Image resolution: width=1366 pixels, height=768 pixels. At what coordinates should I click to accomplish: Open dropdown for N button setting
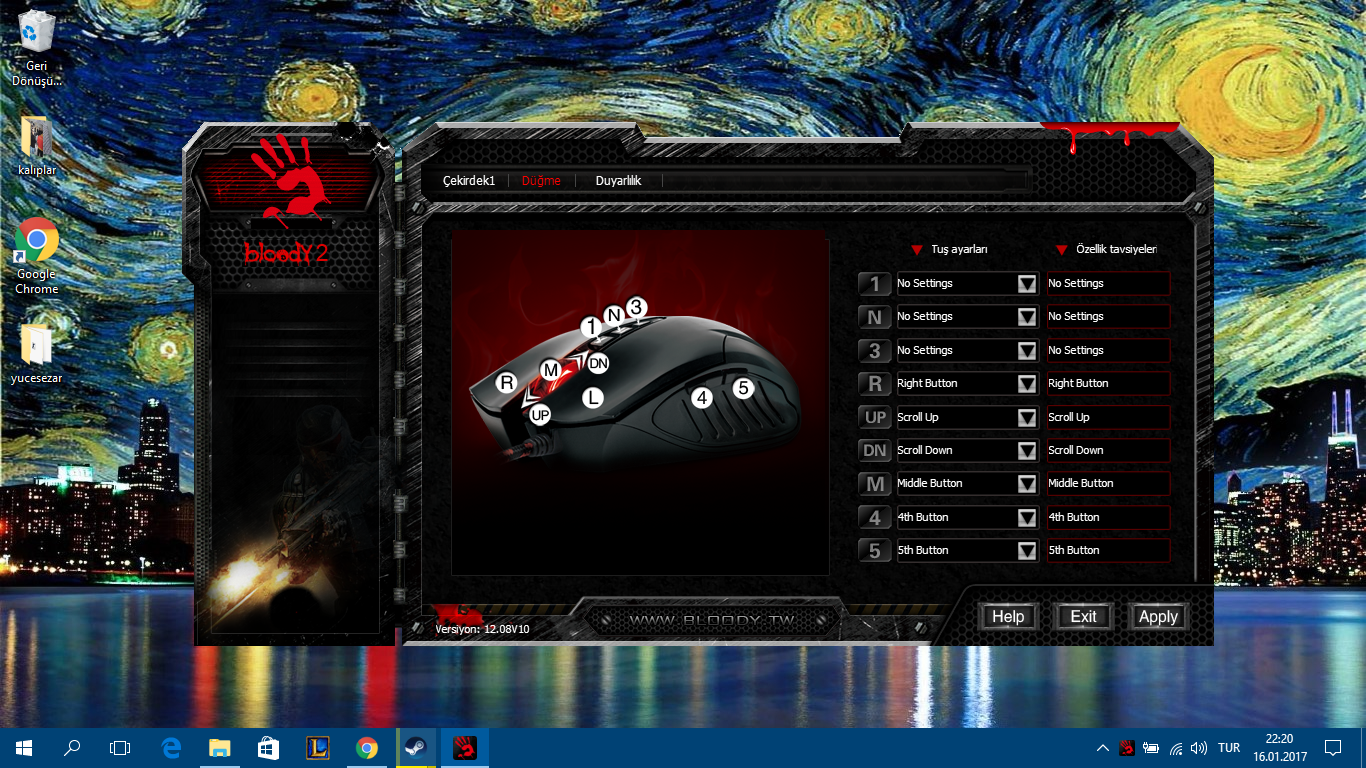point(1026,317)
